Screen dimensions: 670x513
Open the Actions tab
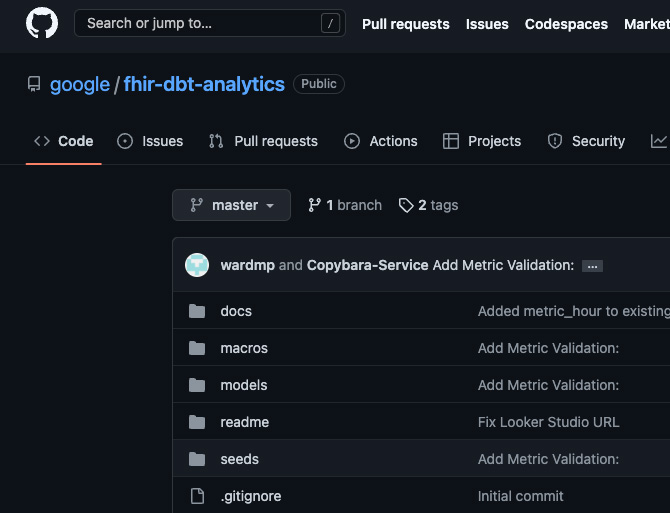[380, 141]
